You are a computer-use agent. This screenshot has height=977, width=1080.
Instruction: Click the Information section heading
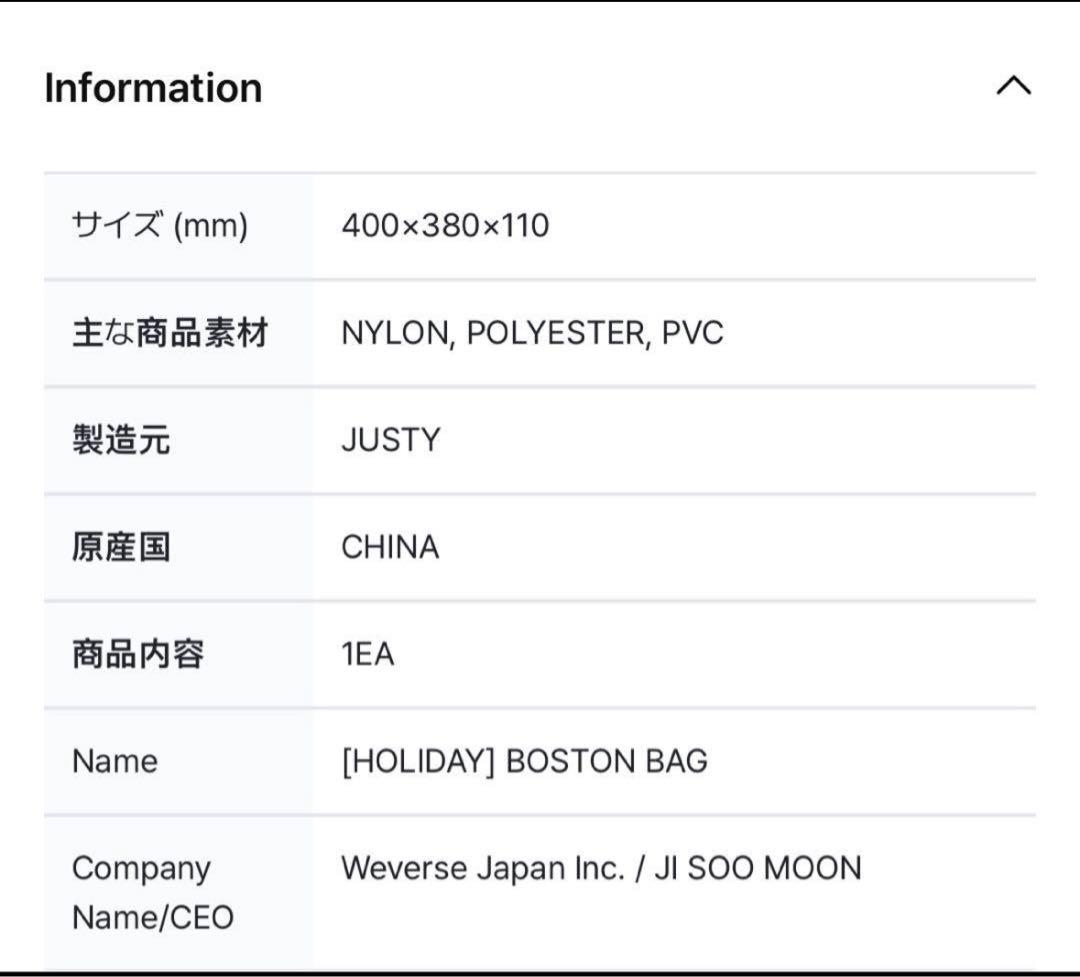click(x=153, y=88)
